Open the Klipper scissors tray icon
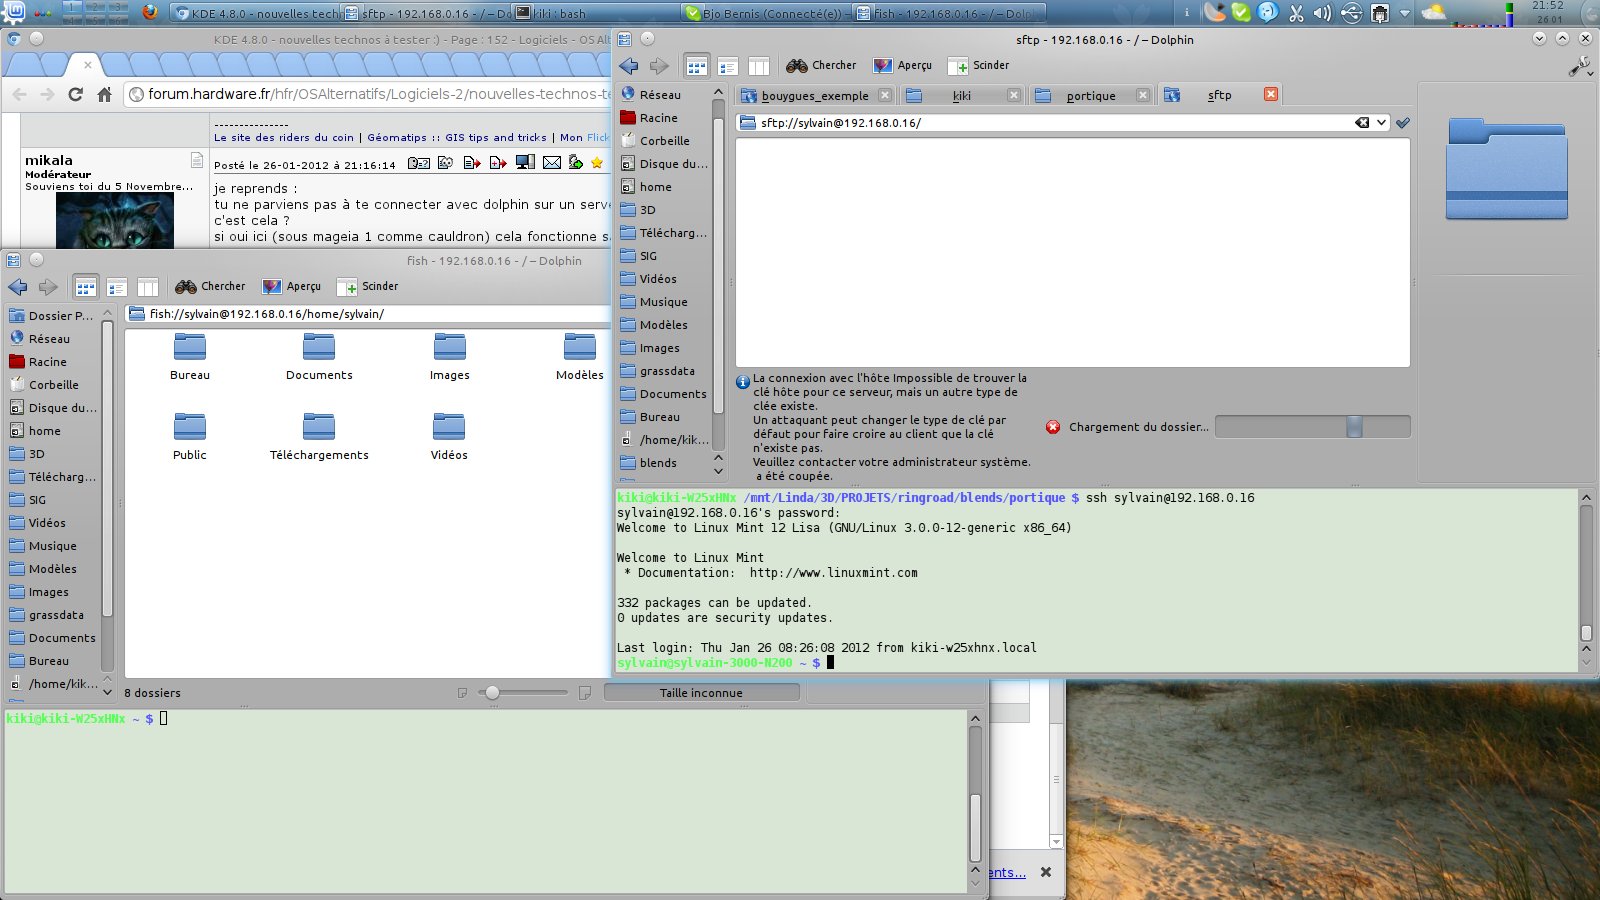 [1296, 13]
